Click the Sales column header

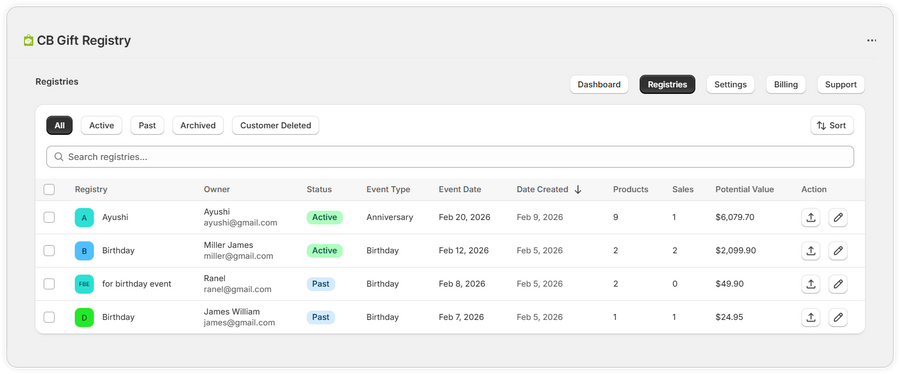pyautogui.click(x=683, y=189)
